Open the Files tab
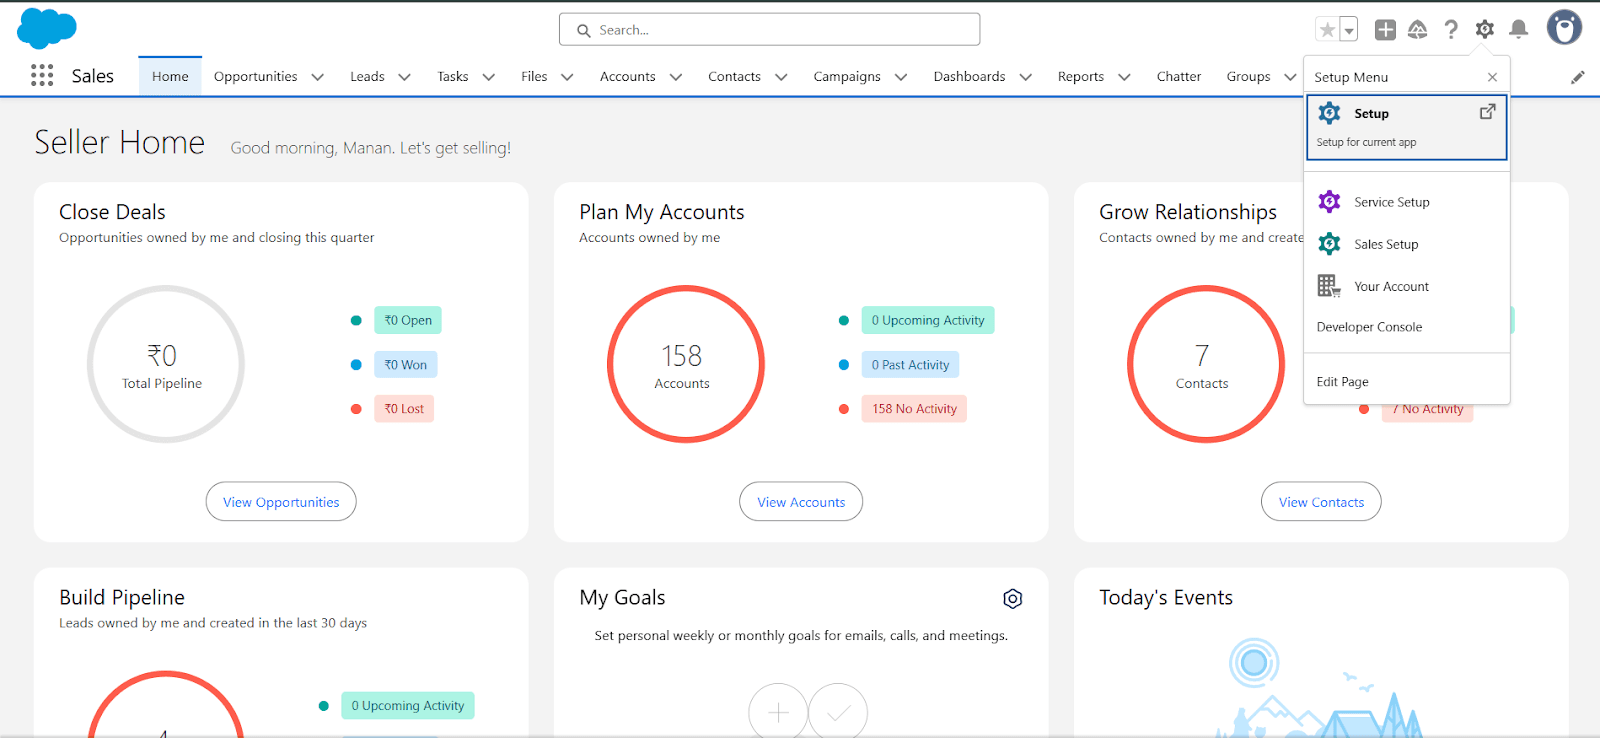Image resolution: width=1600 pixels, height=743 pixels. pyautogui.click(x=534, y=76)
